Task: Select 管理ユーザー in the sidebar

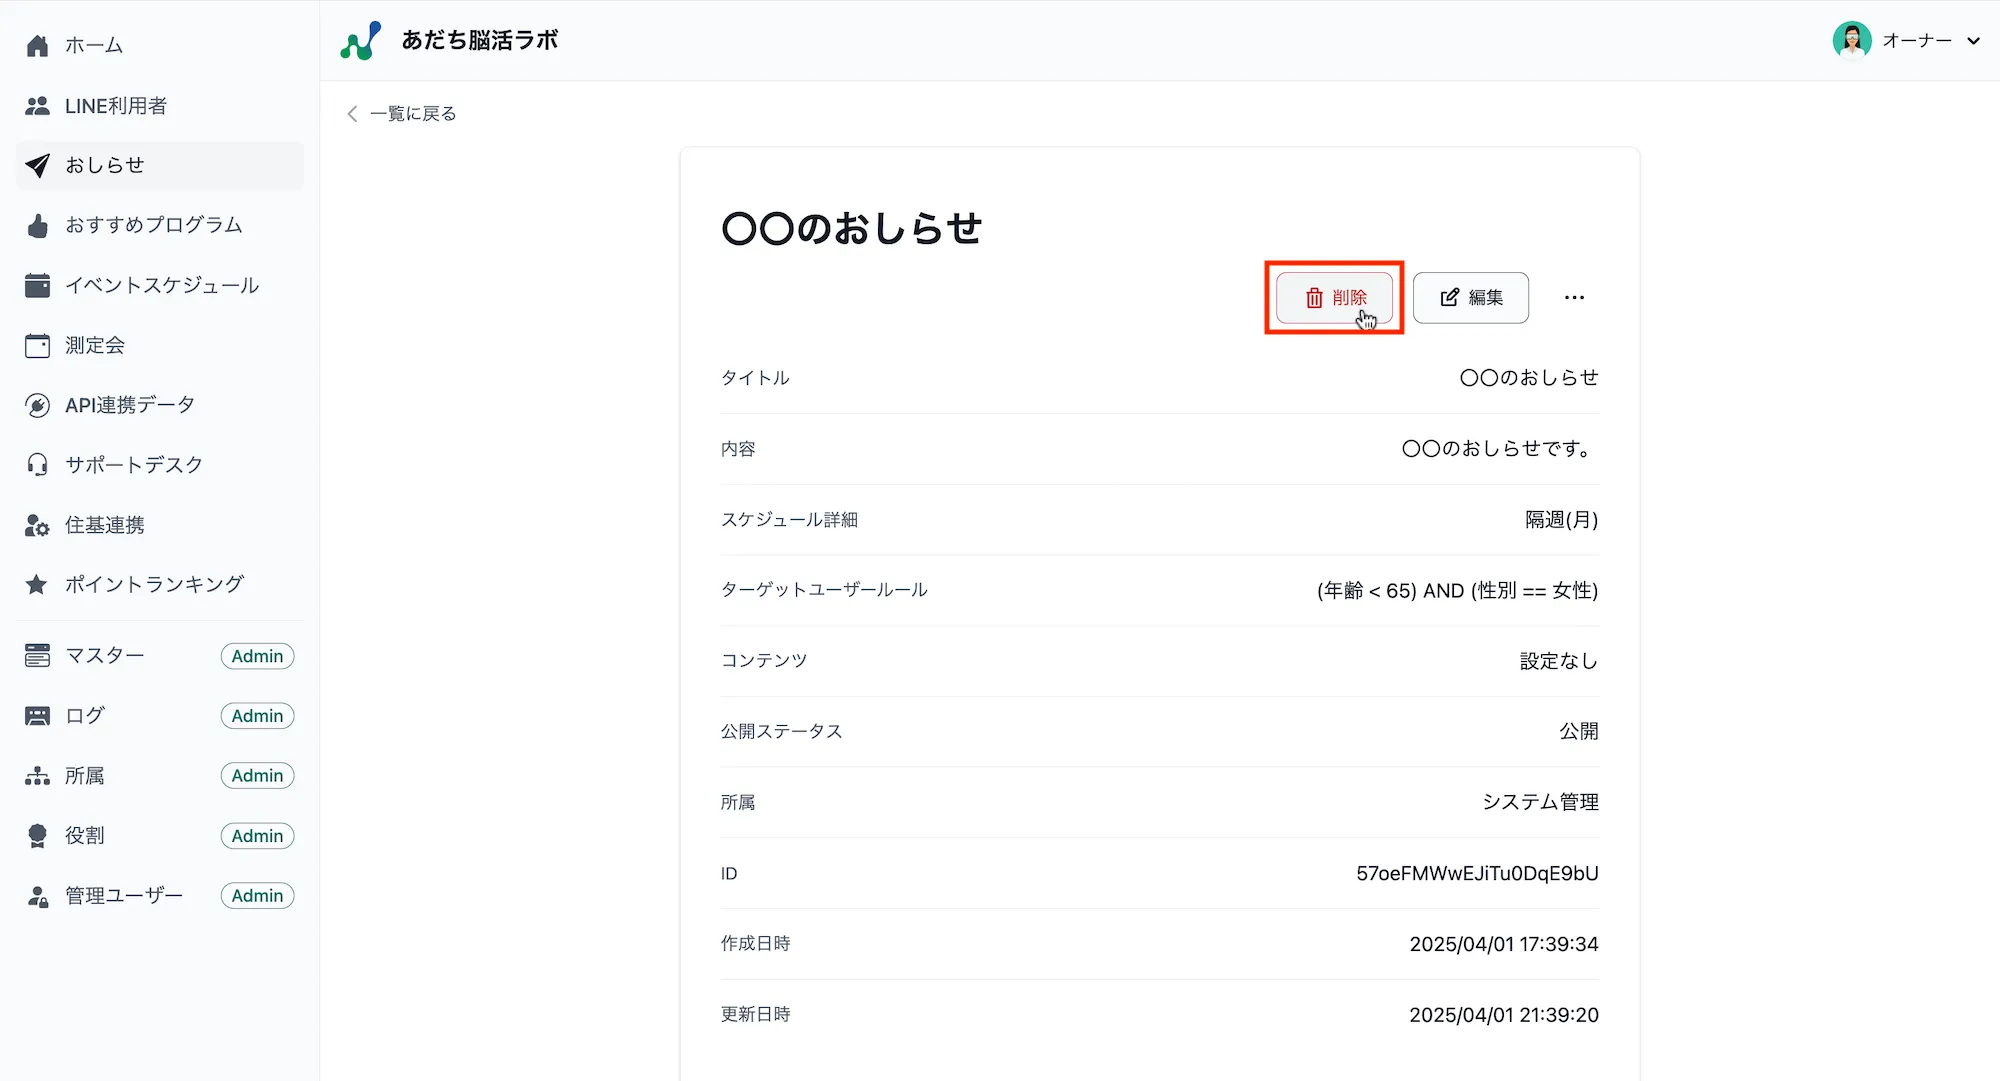Action: [123, 895]
